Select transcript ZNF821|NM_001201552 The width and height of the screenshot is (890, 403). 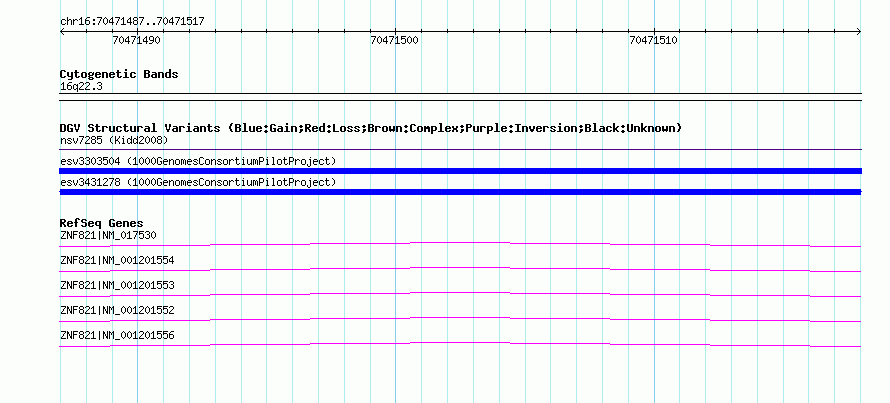pos(117,310)
